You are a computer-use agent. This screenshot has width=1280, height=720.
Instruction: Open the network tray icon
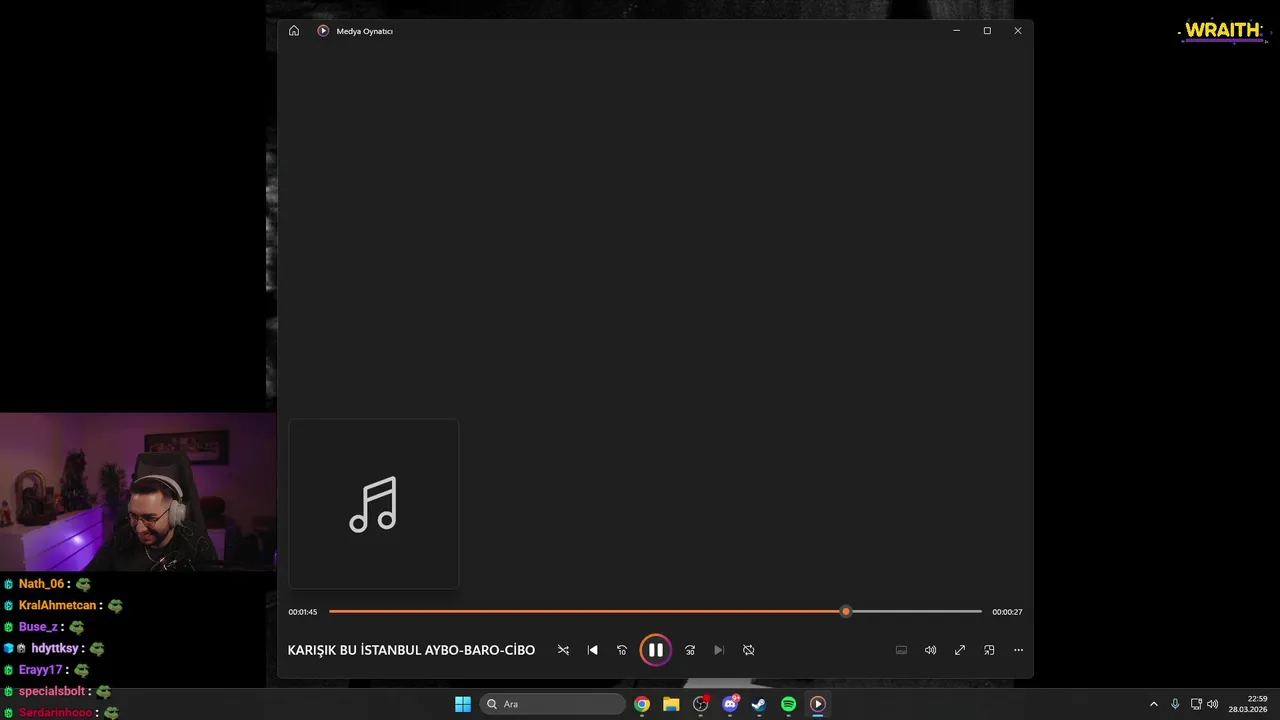coord(1196,704)
